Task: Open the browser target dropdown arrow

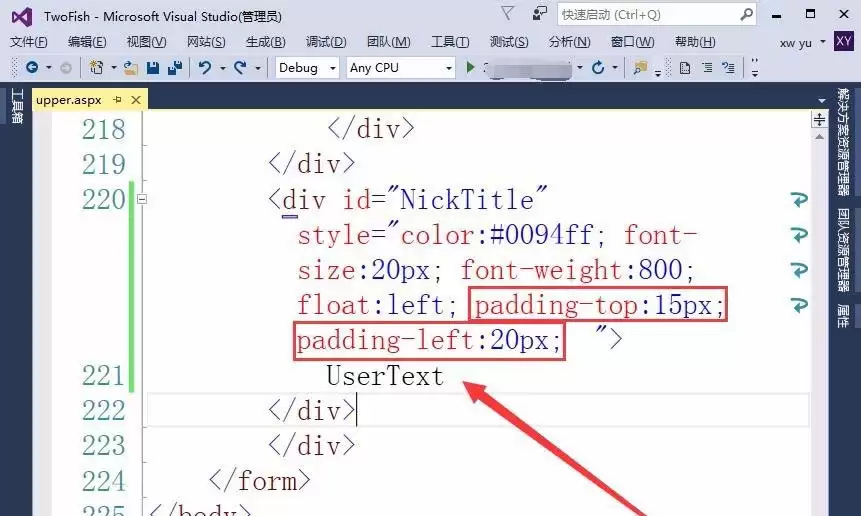Action: coord(580,68)
